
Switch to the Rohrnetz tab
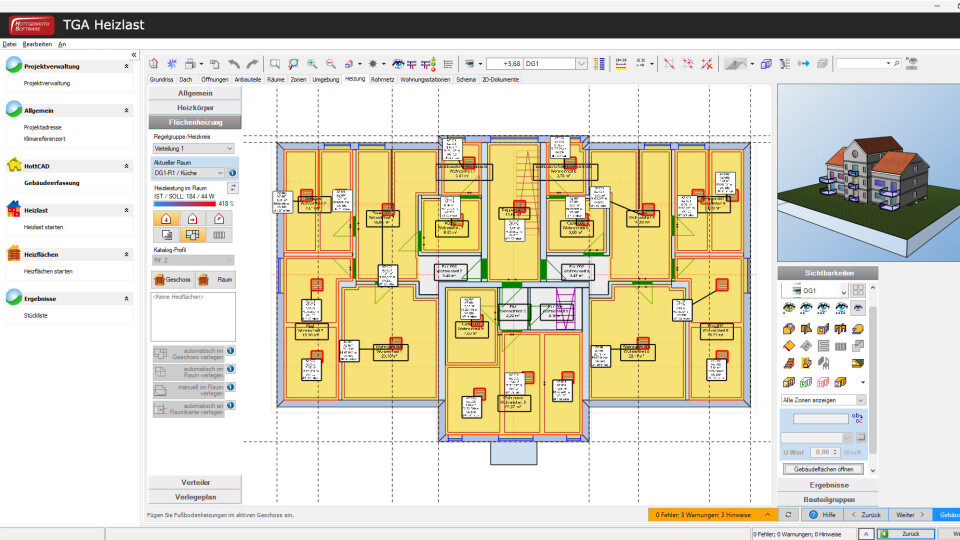pyautogui.click(x=381, y=79)
